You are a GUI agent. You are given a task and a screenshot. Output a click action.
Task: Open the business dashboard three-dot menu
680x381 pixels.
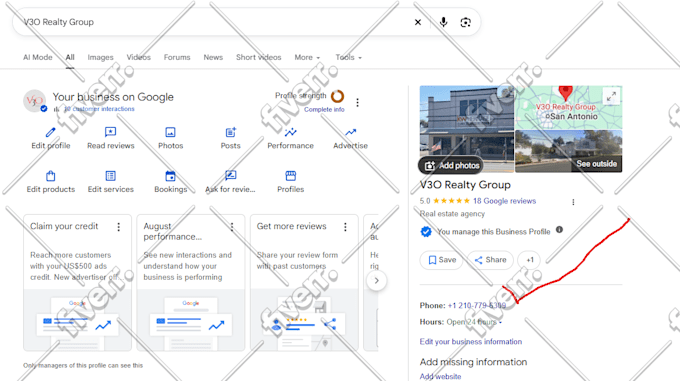[357, 102]
